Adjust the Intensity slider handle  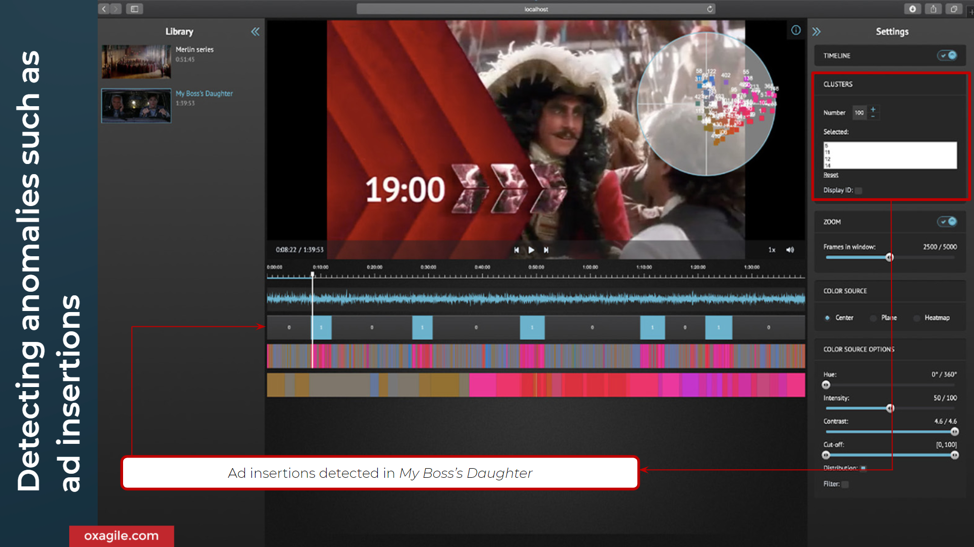point(890,408)
